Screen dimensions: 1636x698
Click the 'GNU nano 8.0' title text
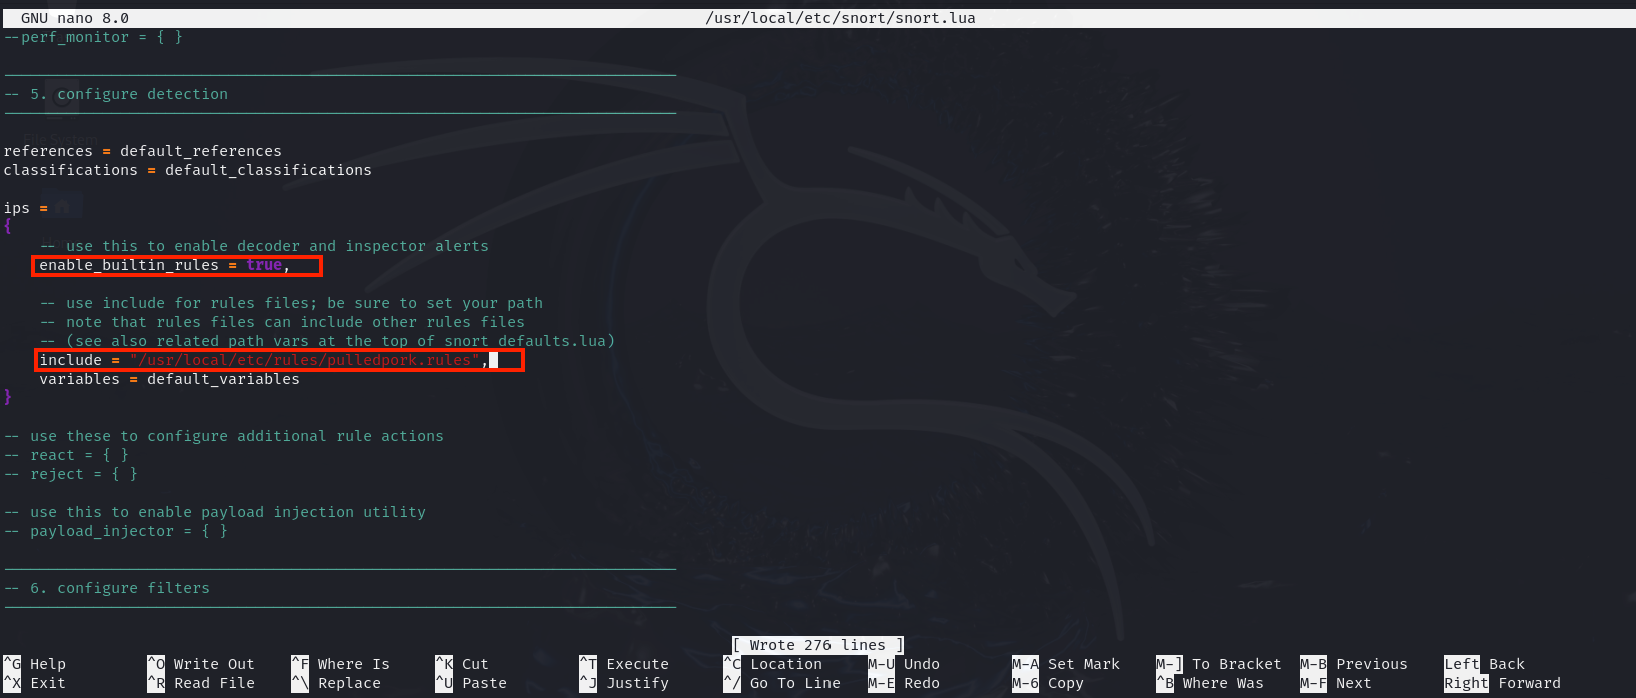(75, 18)
